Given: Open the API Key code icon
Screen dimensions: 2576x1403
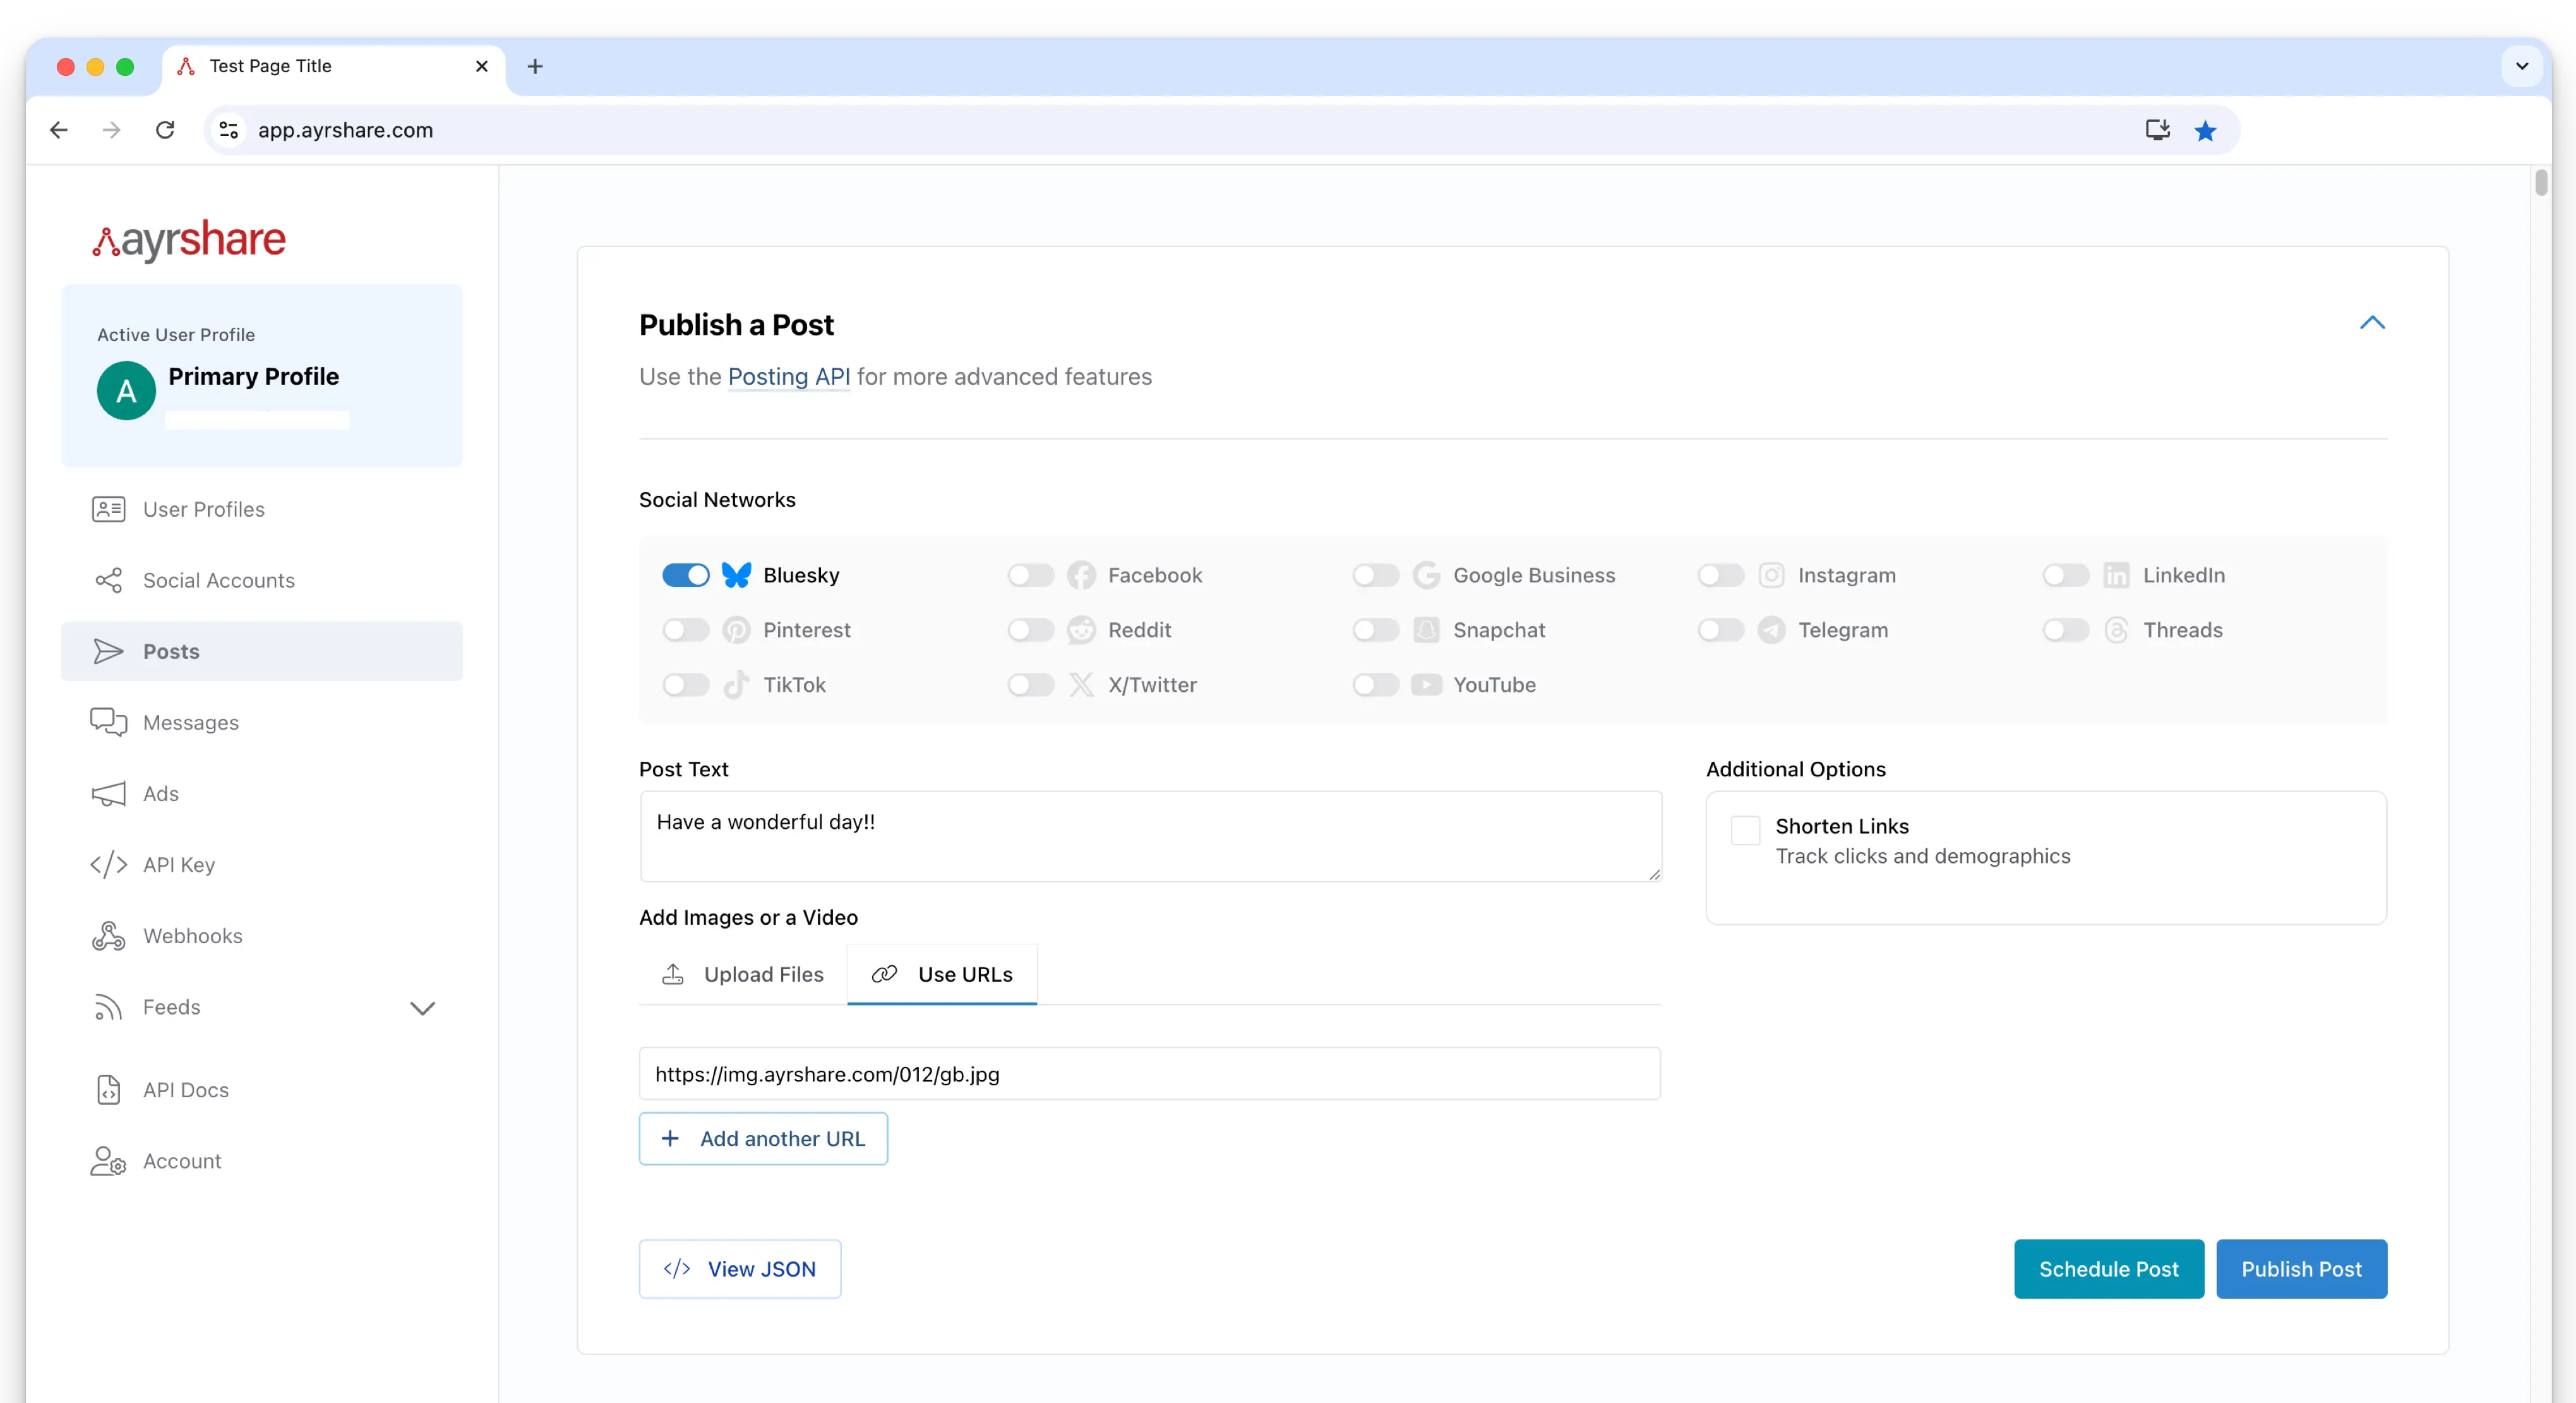Looking at the screenshot, I should pyautogui.click(x=108, y=865).
